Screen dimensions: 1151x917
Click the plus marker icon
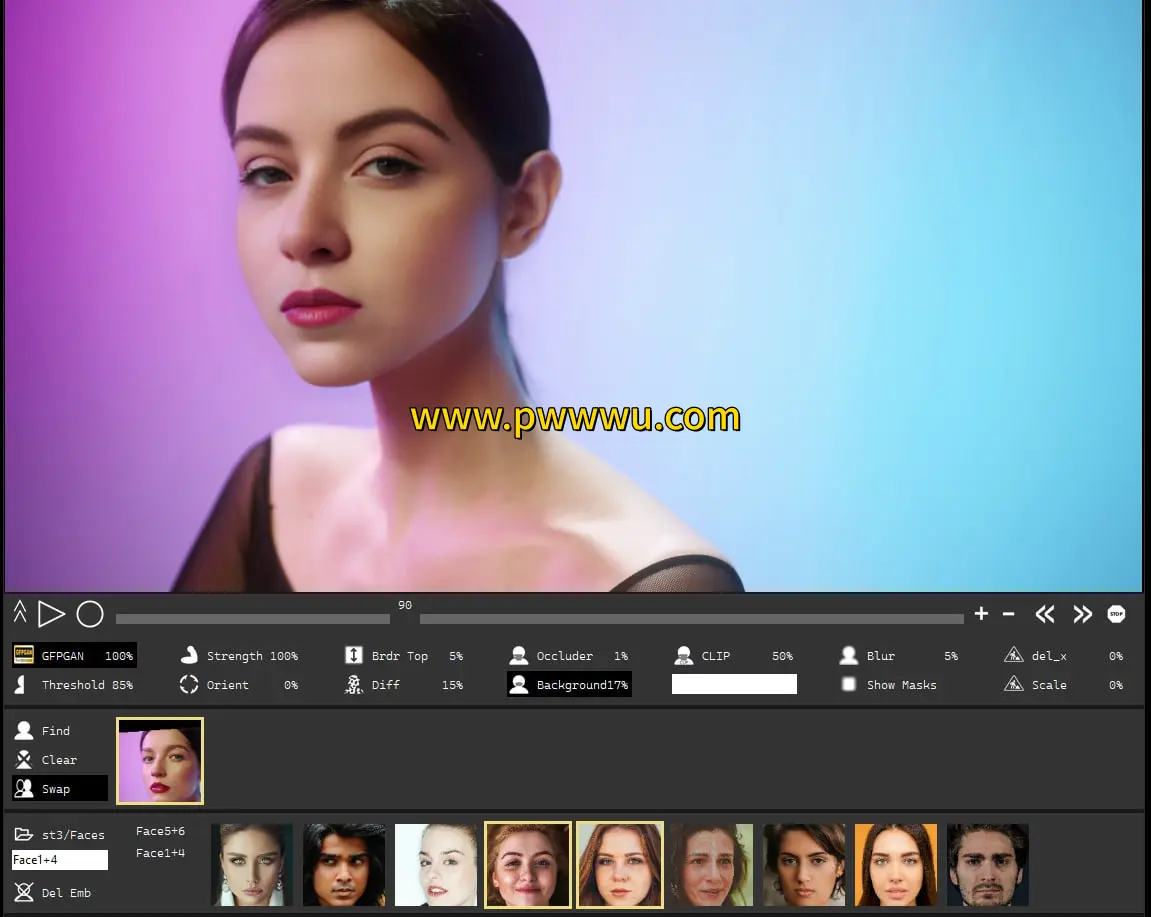[x=981, y=614]
